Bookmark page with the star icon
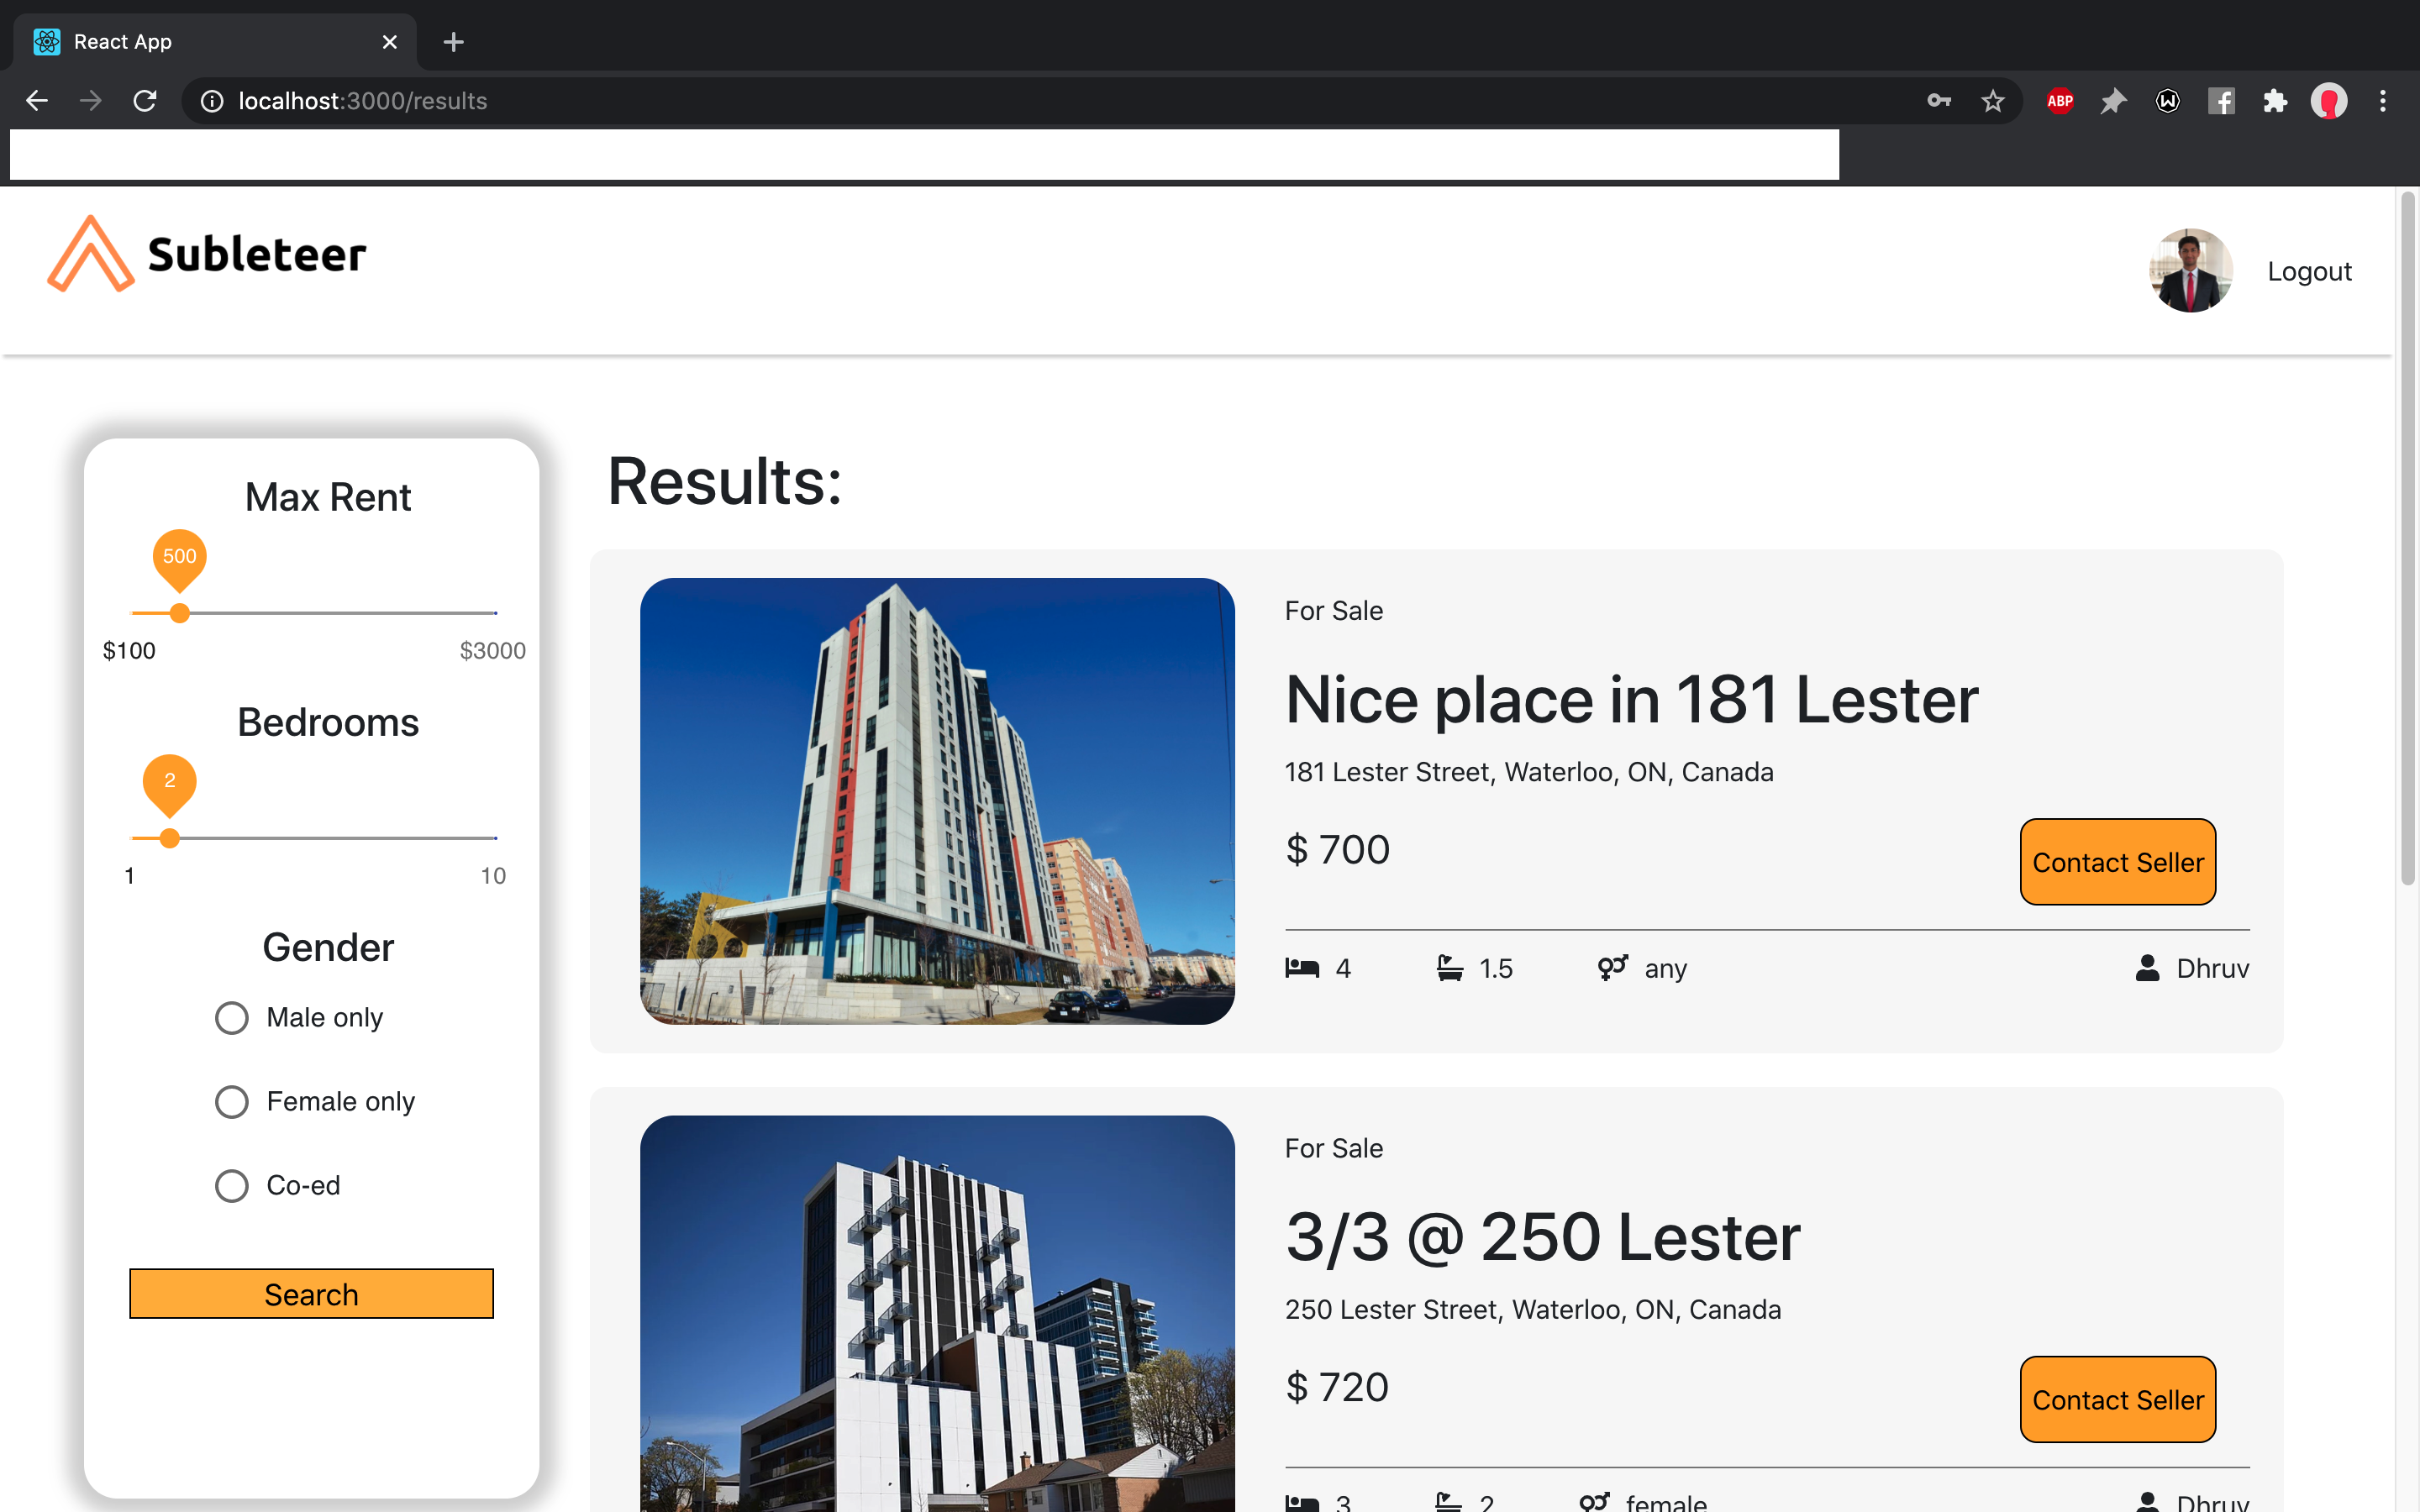 tap(1992, 101)
